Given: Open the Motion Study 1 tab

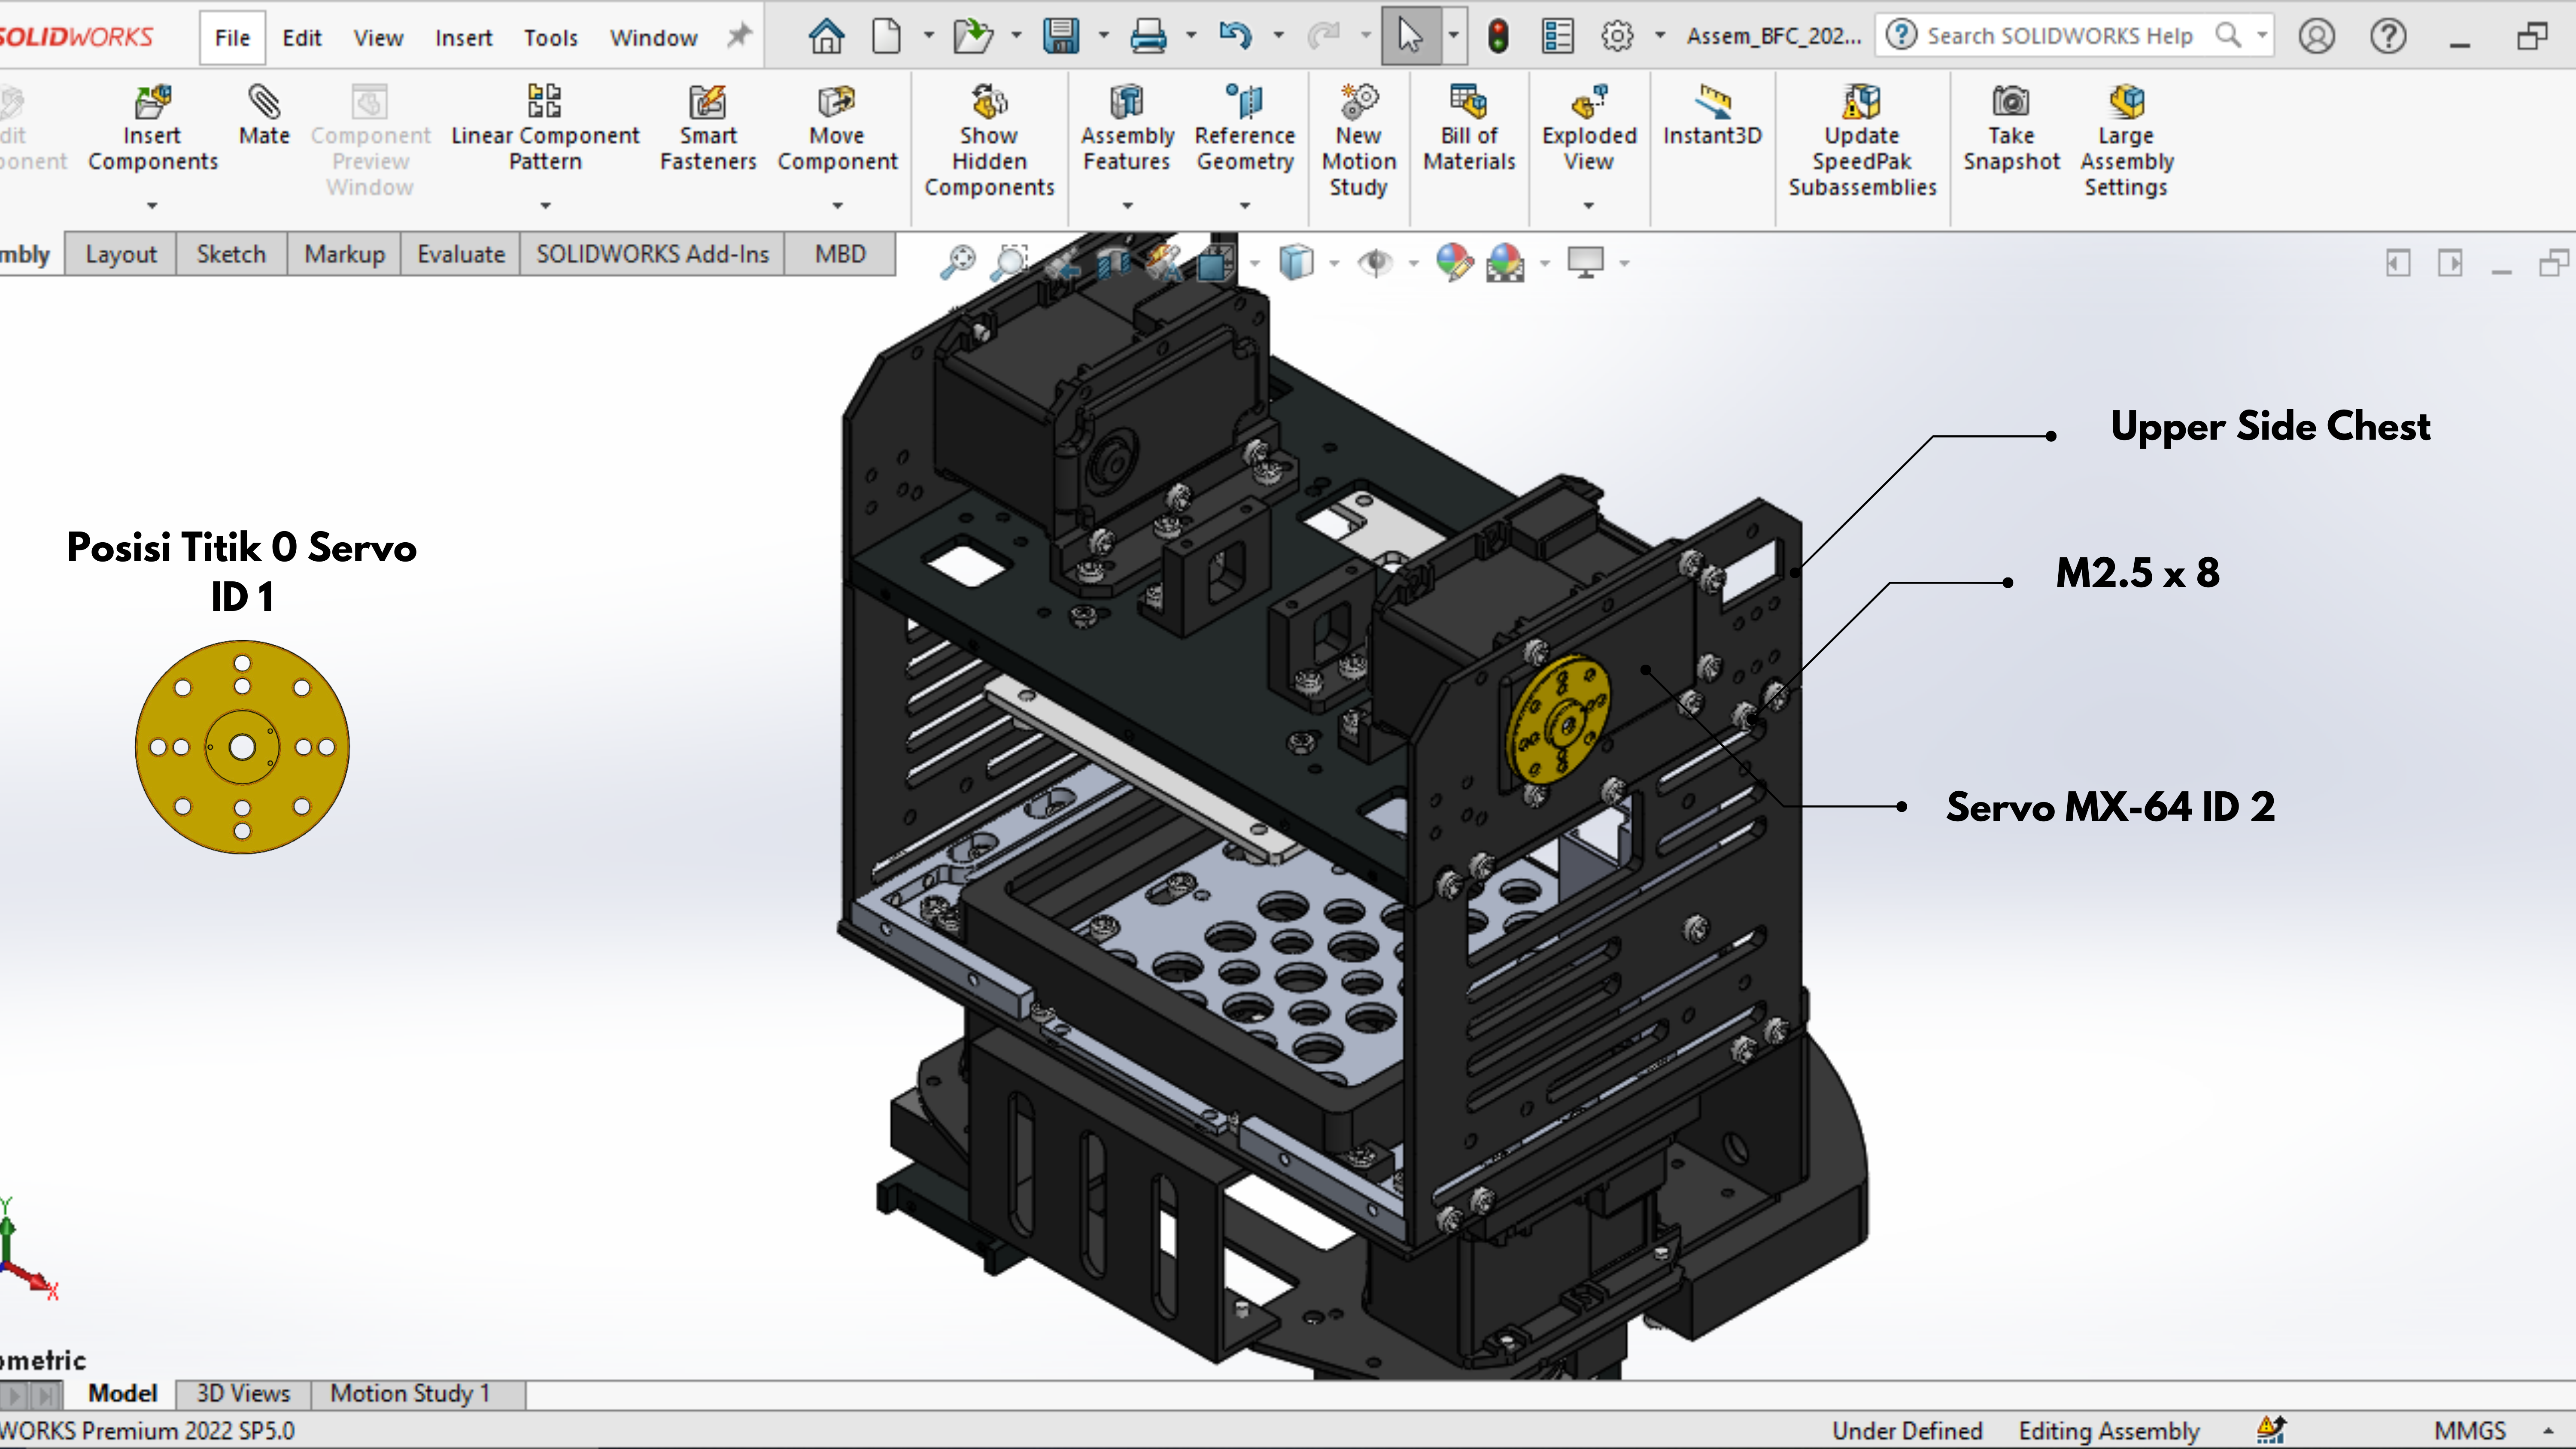Looking at the screenshot, I should click(x=410, y=1393).
